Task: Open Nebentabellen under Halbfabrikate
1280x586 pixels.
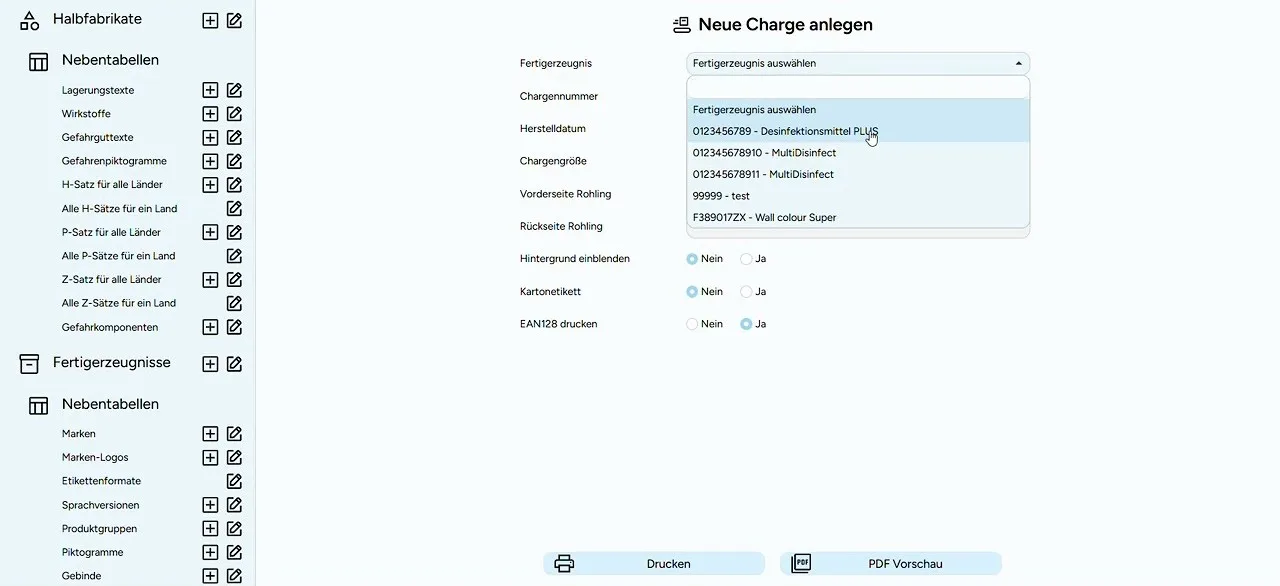Action: click(x=110, y=60)
